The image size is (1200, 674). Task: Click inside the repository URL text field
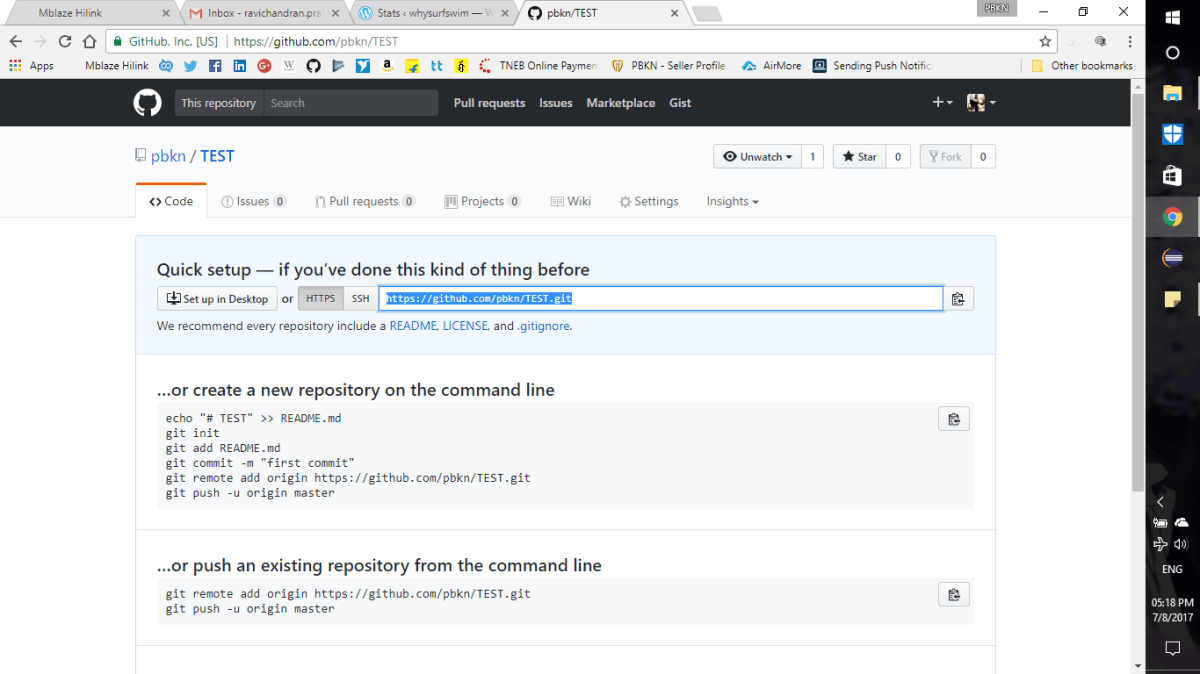pyautogui.click(x=660, y=298)
